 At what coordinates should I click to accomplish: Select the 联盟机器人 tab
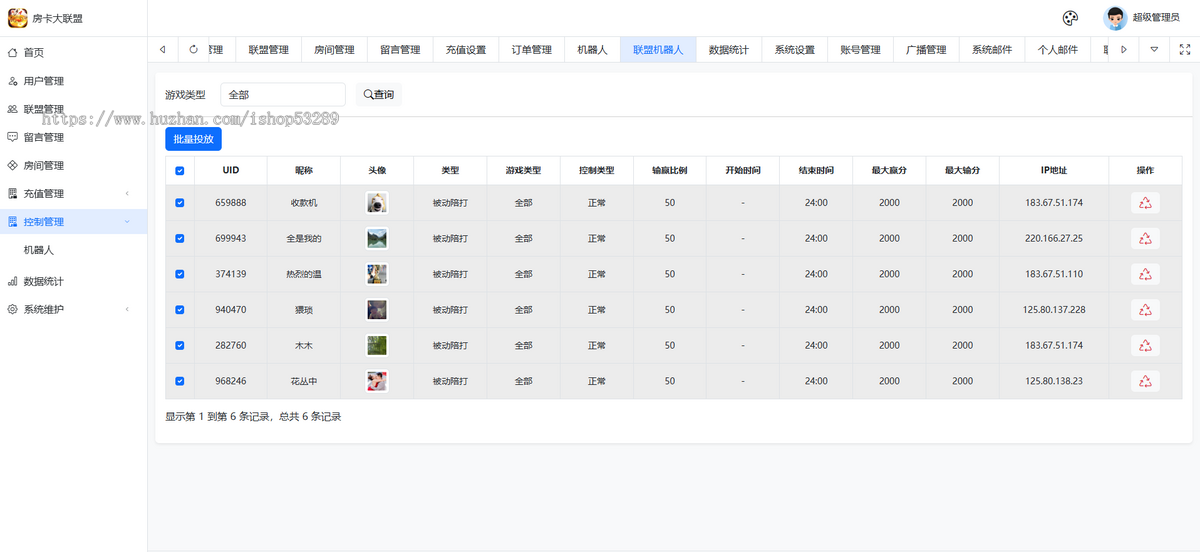[x=658, y=49]
